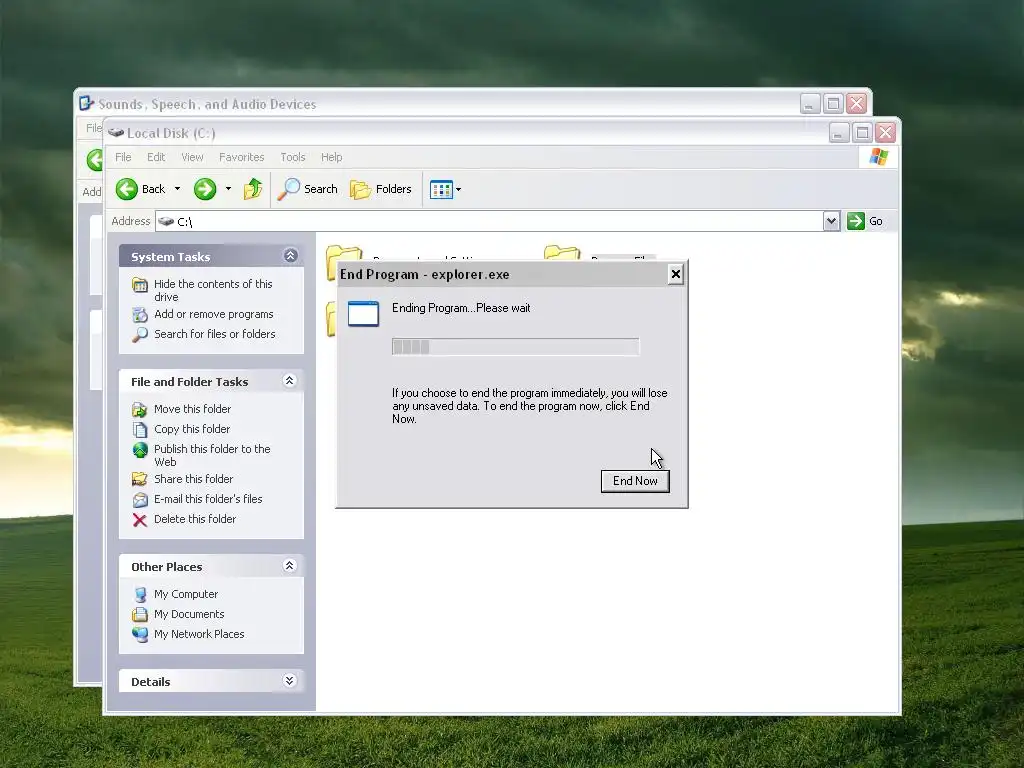Minimize the Local Disk (C:) window
This screenshot has height=768, width=1024.
coord(839,133)
